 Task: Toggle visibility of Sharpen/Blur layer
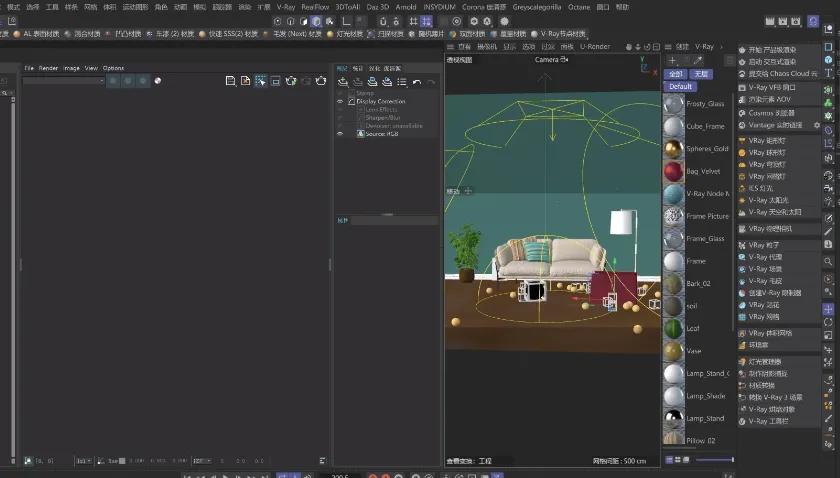click(x=340, y=117)
